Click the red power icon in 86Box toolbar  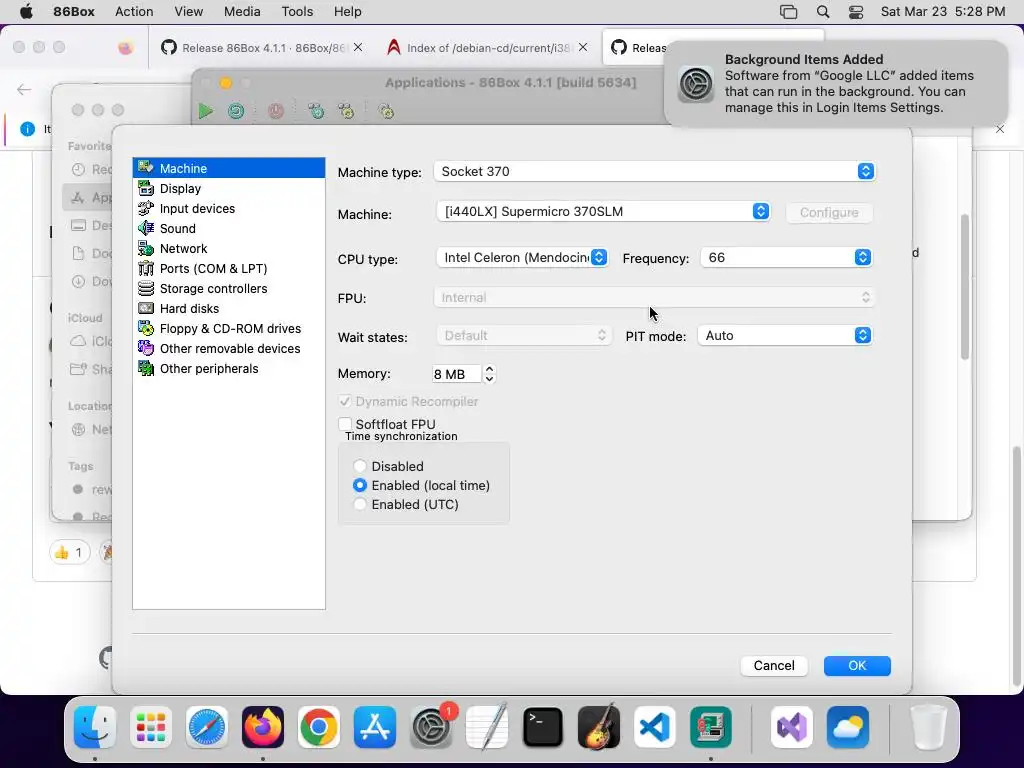point(276,111)
